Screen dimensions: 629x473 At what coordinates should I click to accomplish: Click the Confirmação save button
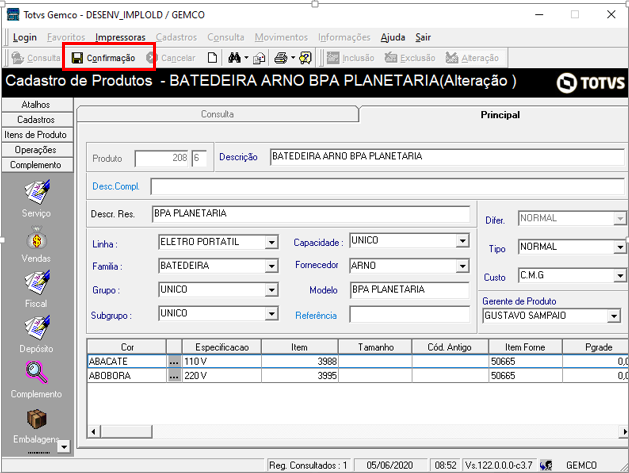tap(103, 58)
